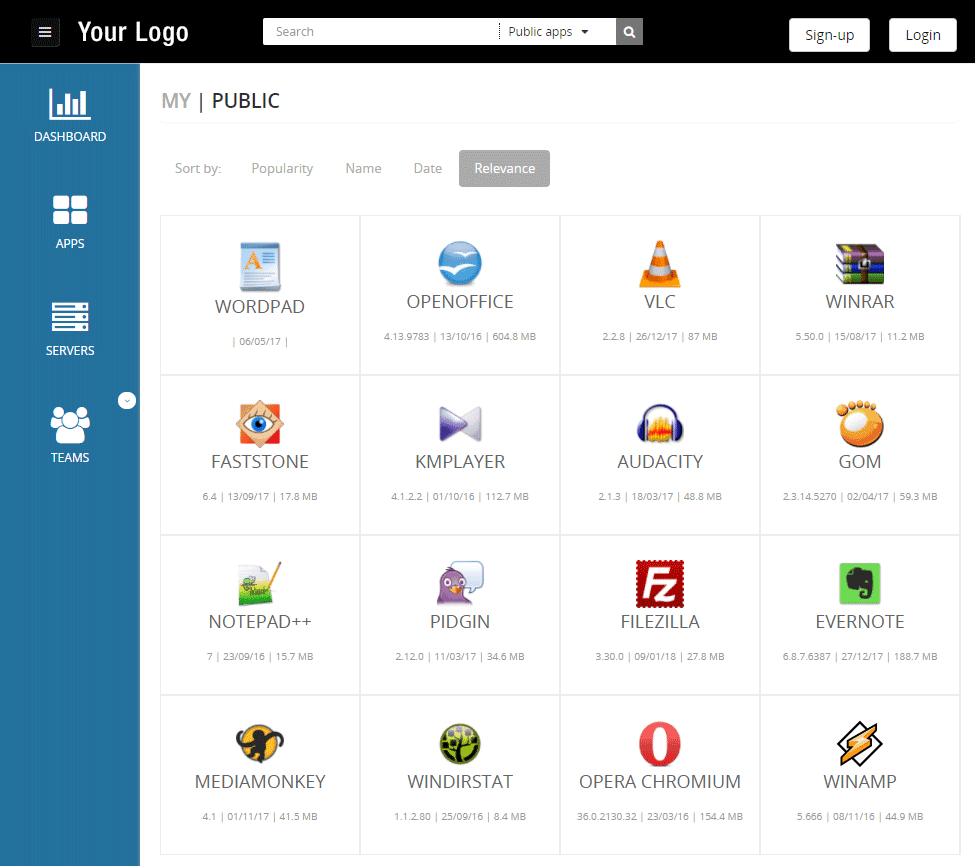This screenshot has width=976, height=866.
Task: Open the DASHBOARD sidebar label
Action: point(70,136)
